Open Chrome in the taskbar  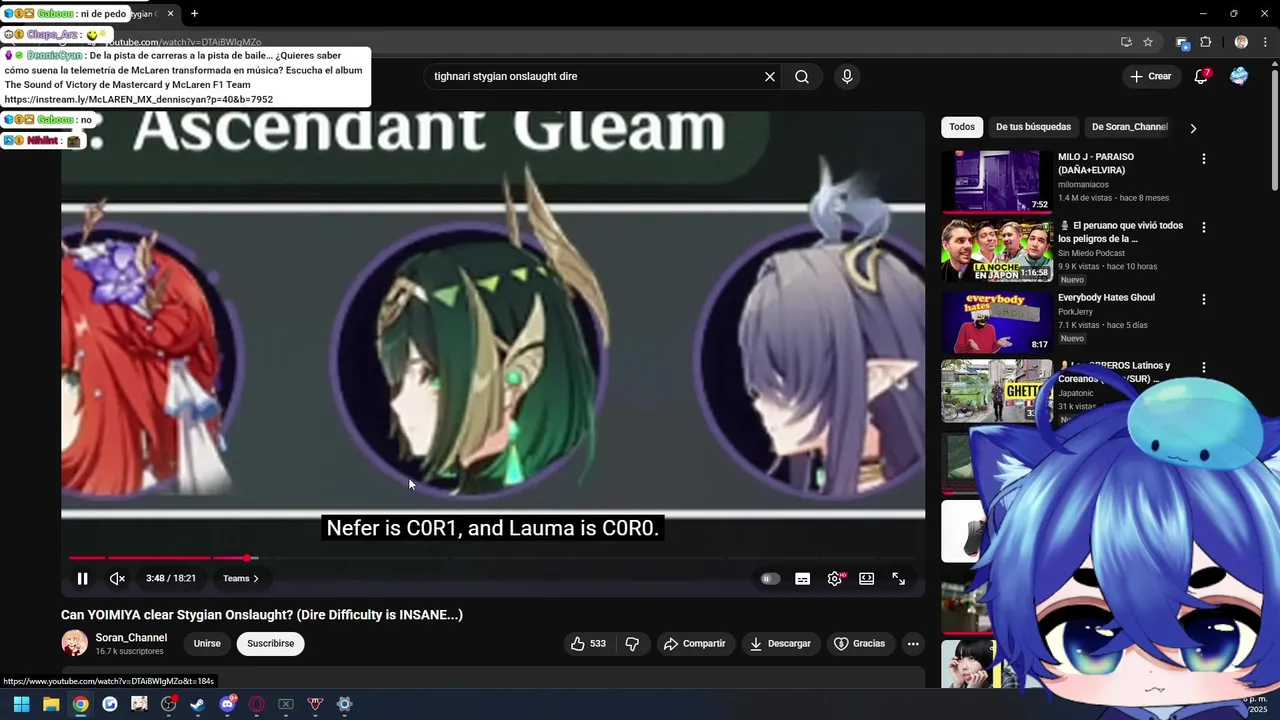(x=80, y=704)
